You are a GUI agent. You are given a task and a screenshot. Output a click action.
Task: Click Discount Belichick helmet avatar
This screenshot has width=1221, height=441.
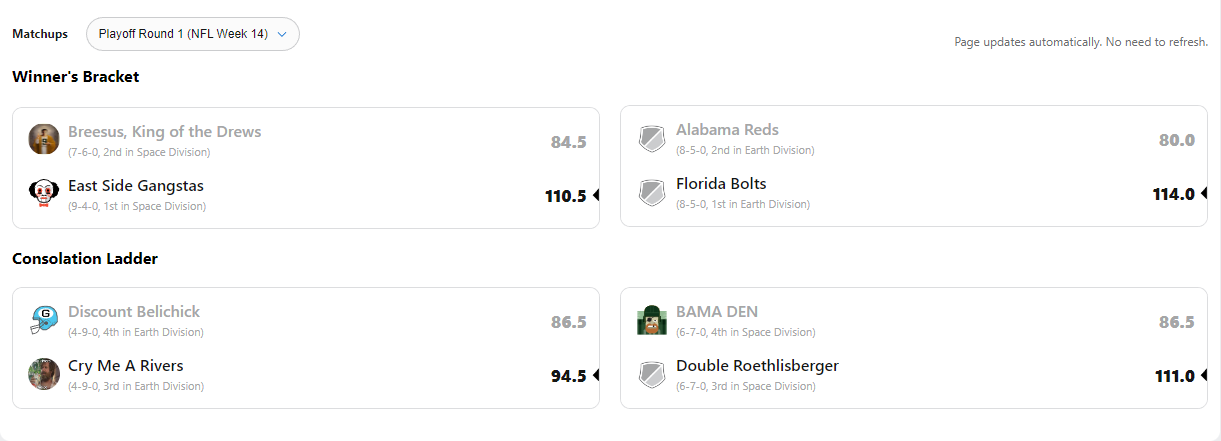click(x=44, y=321)
